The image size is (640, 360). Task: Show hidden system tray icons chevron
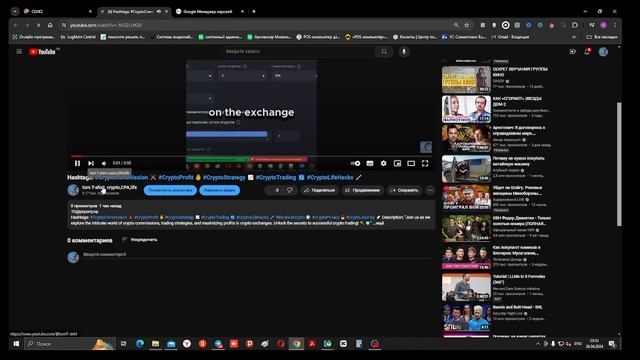[538, 344]
